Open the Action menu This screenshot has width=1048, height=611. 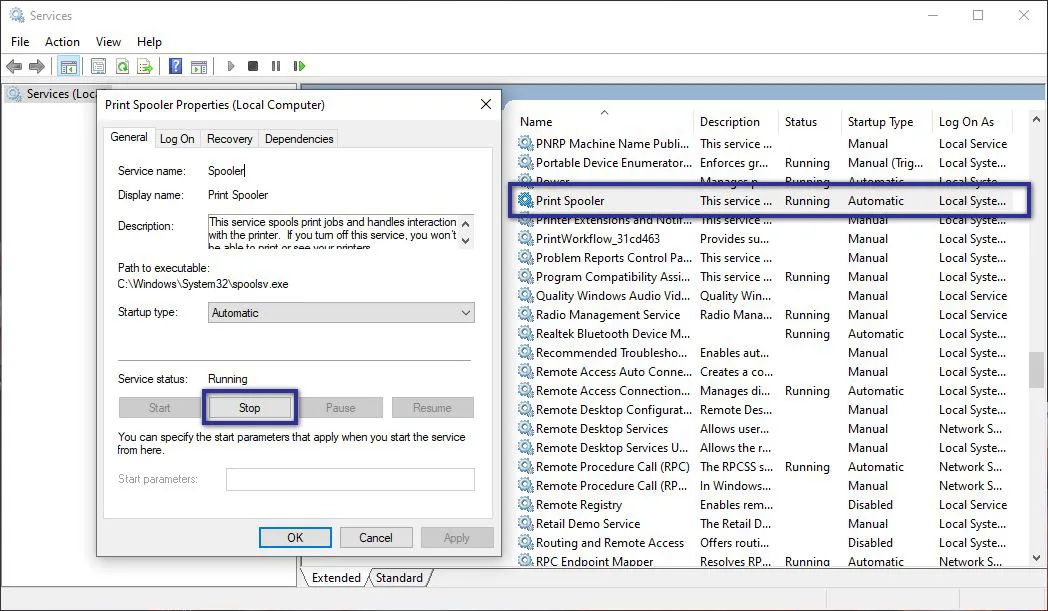[x=62, y=41]
